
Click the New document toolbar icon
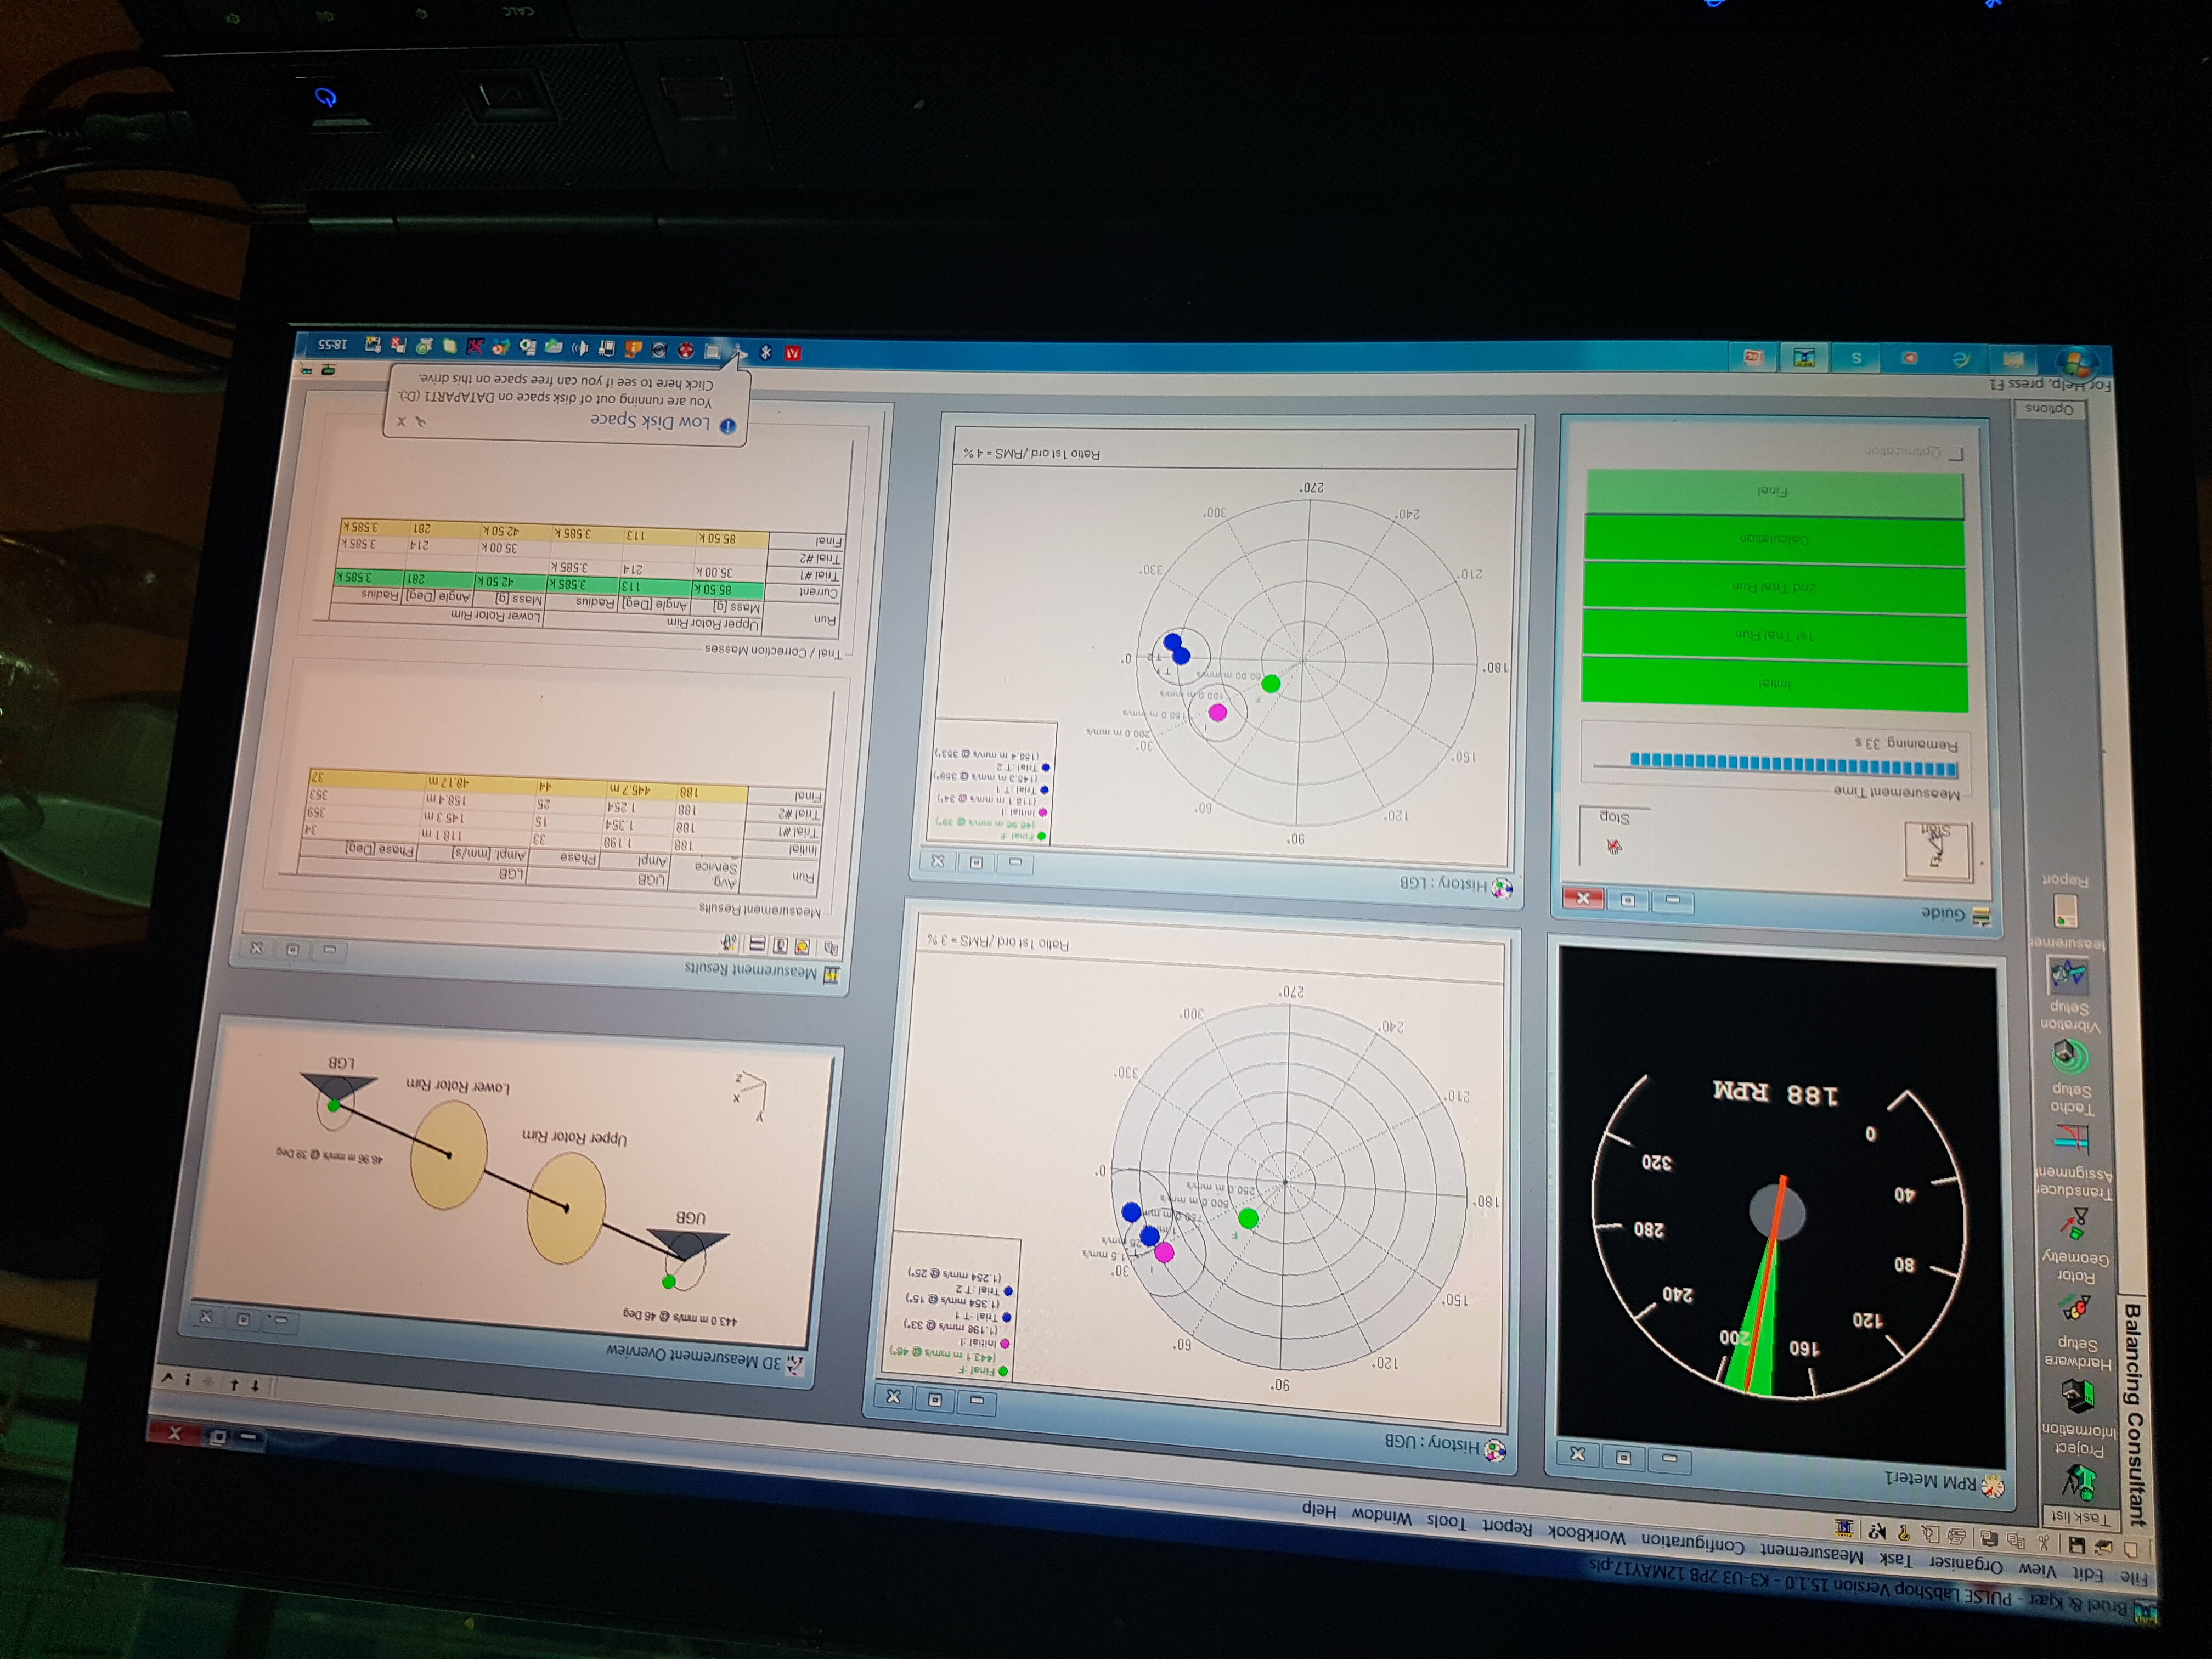click(x=2130, y=1549)
